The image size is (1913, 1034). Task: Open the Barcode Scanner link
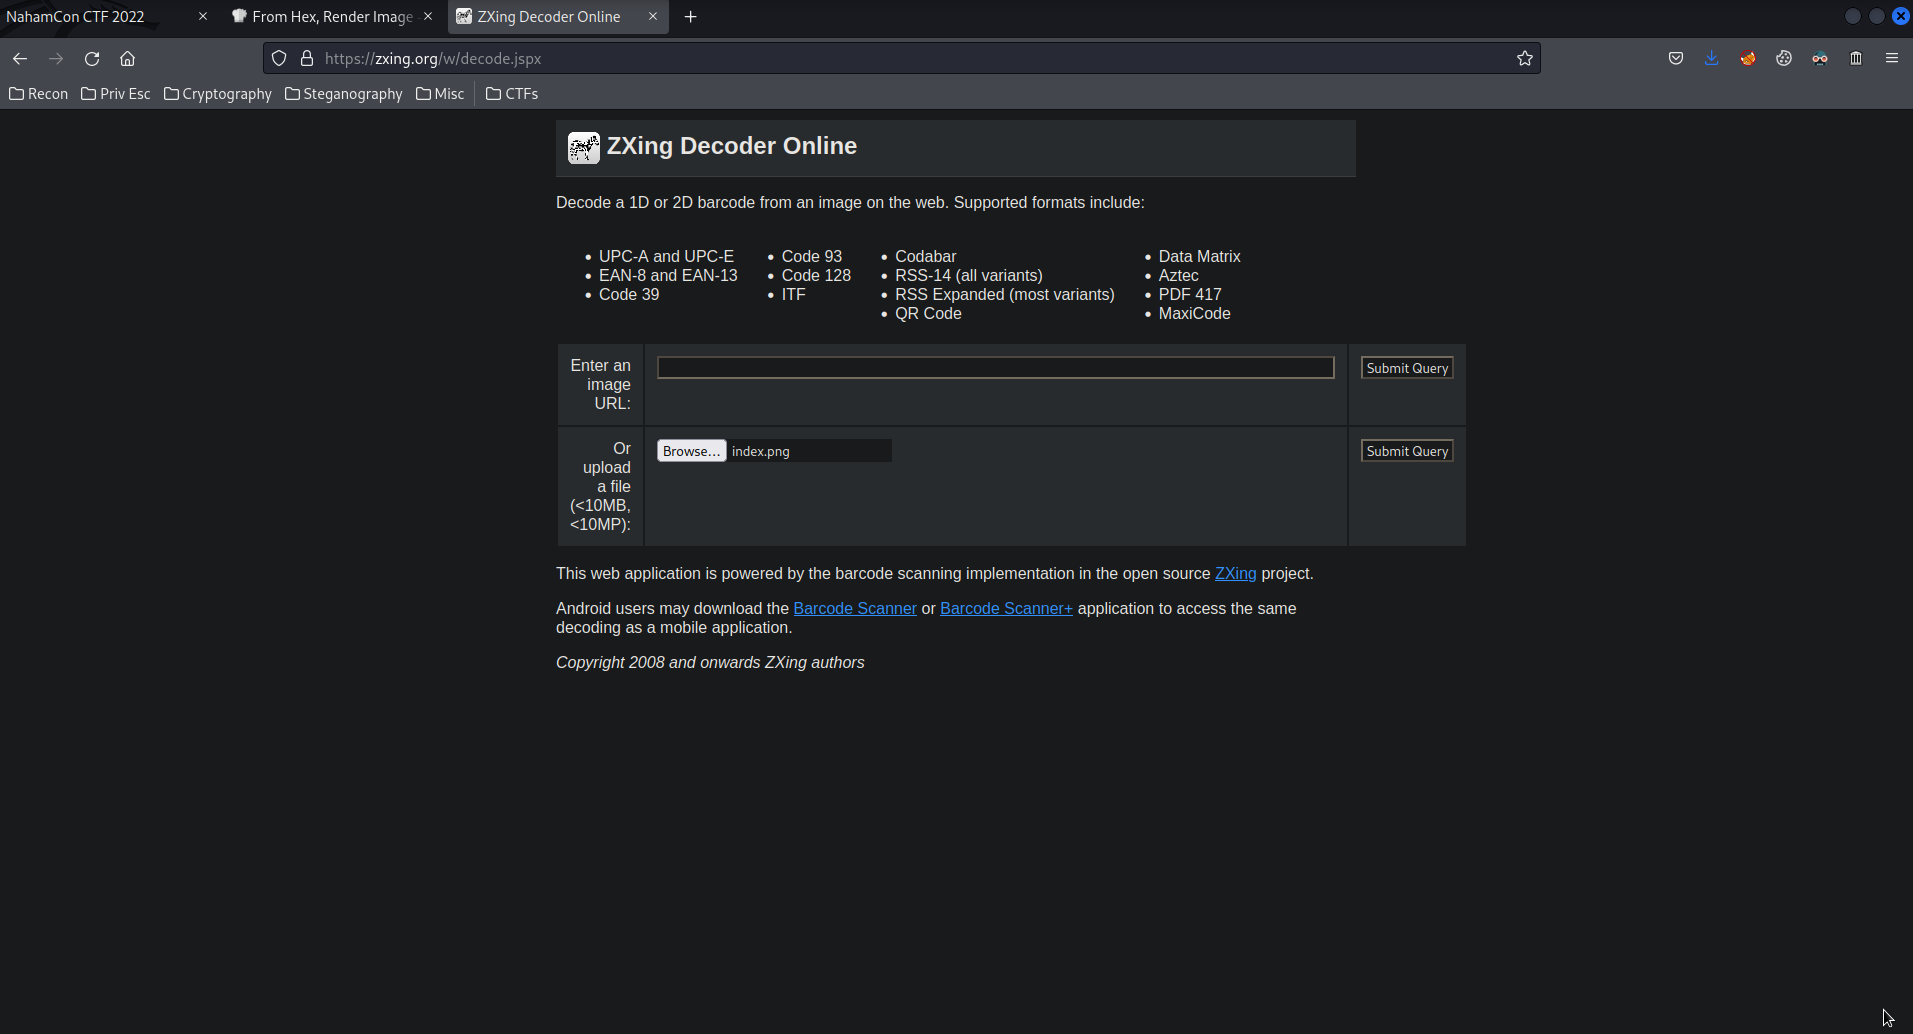pos(855,609)
